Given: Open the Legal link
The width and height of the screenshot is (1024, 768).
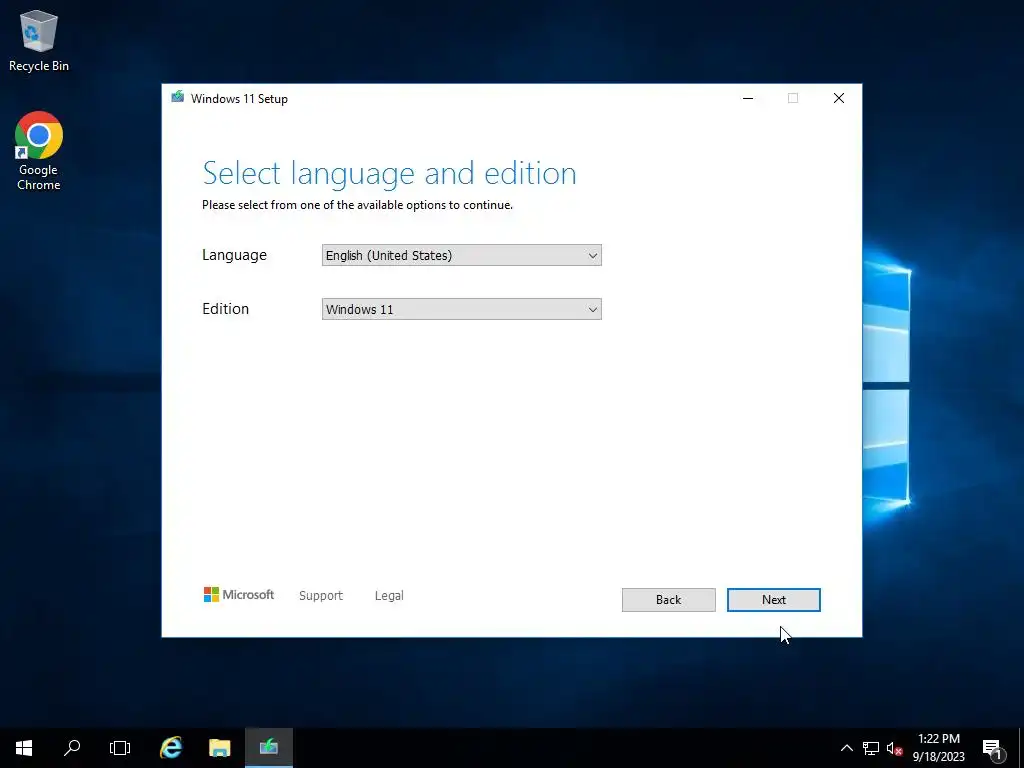Looking at the screenshot, I should click(x=389, y=596).
